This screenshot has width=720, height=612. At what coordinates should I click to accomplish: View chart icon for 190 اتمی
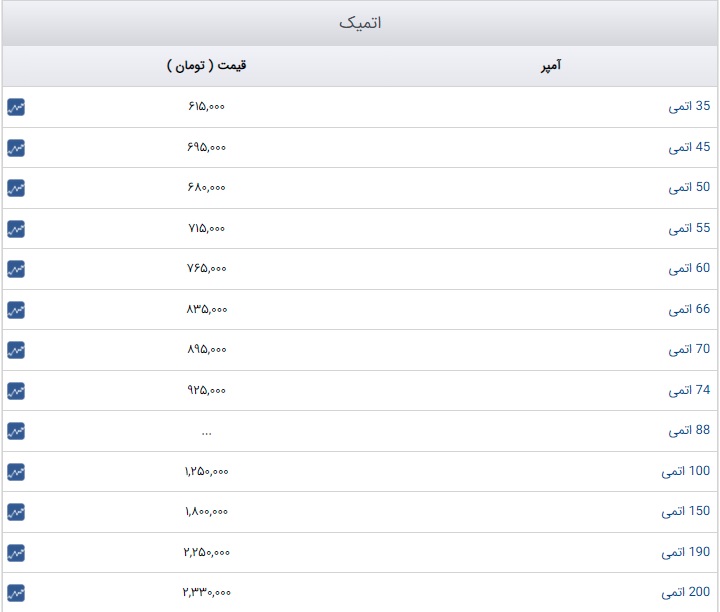coord(16,552)
